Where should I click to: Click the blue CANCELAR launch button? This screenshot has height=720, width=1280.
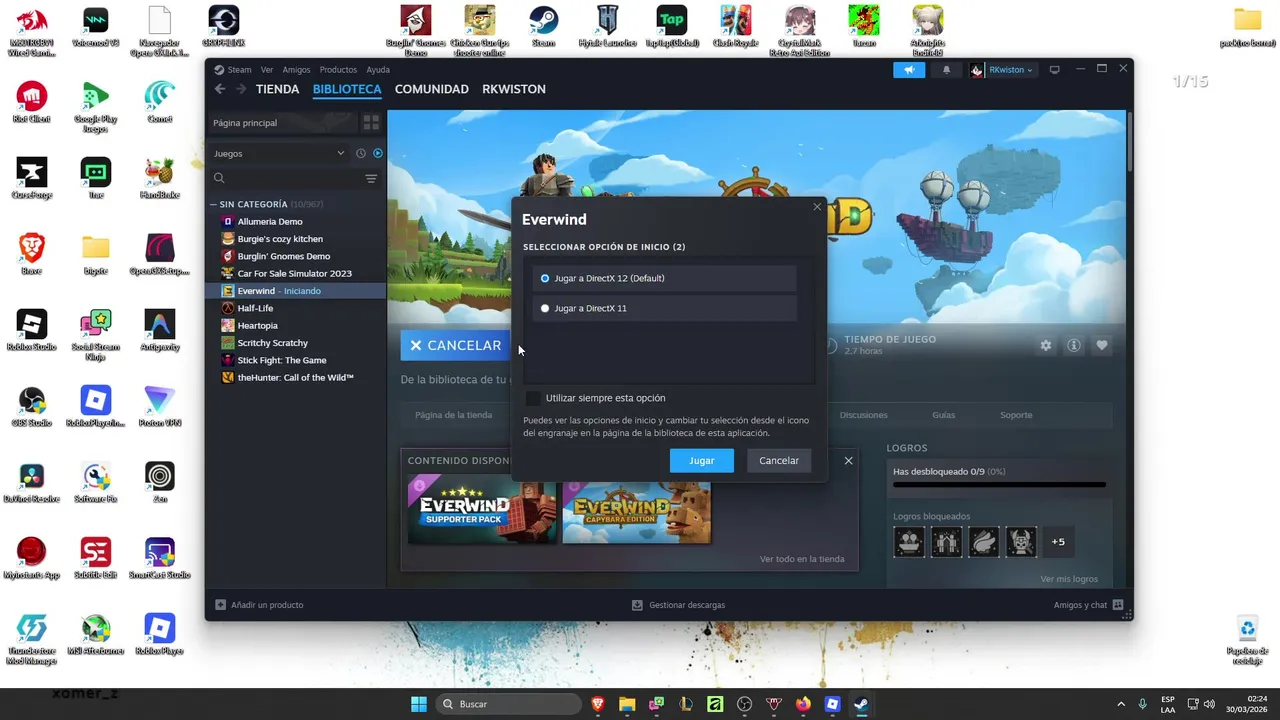click(456, 345)
